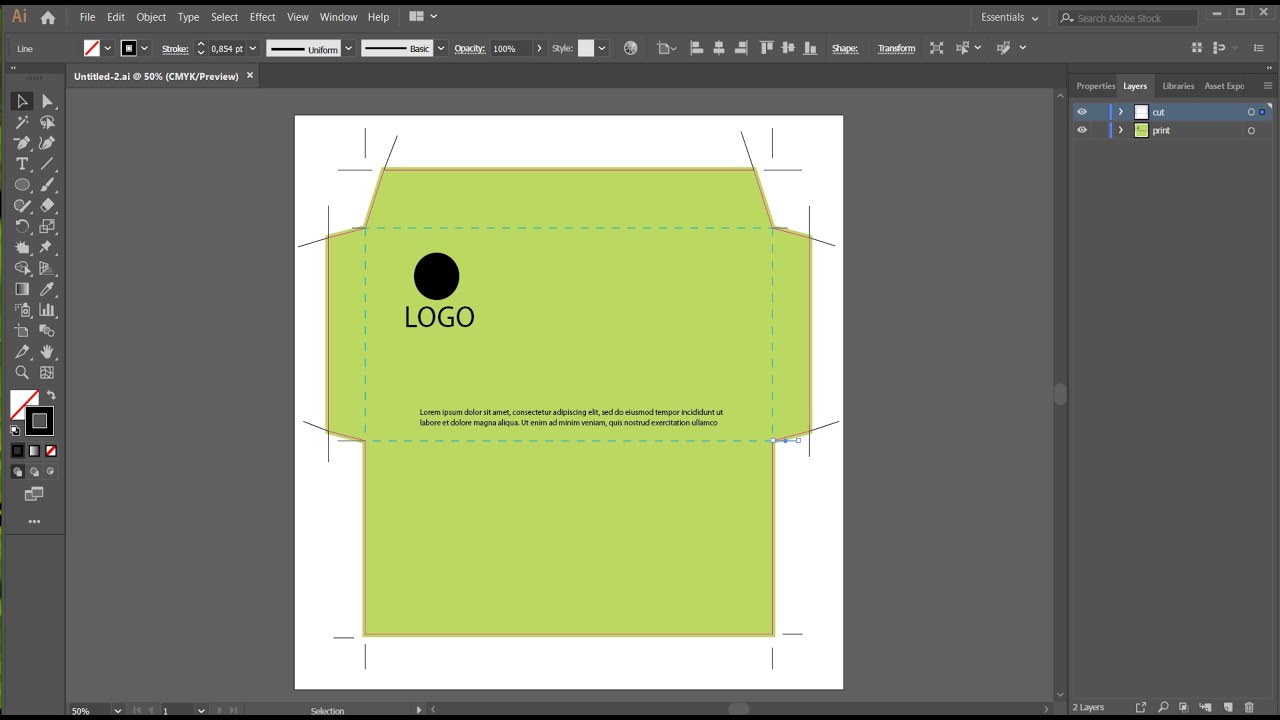
Task: Click the Stroke label link
Action: [x=175, y=48]
